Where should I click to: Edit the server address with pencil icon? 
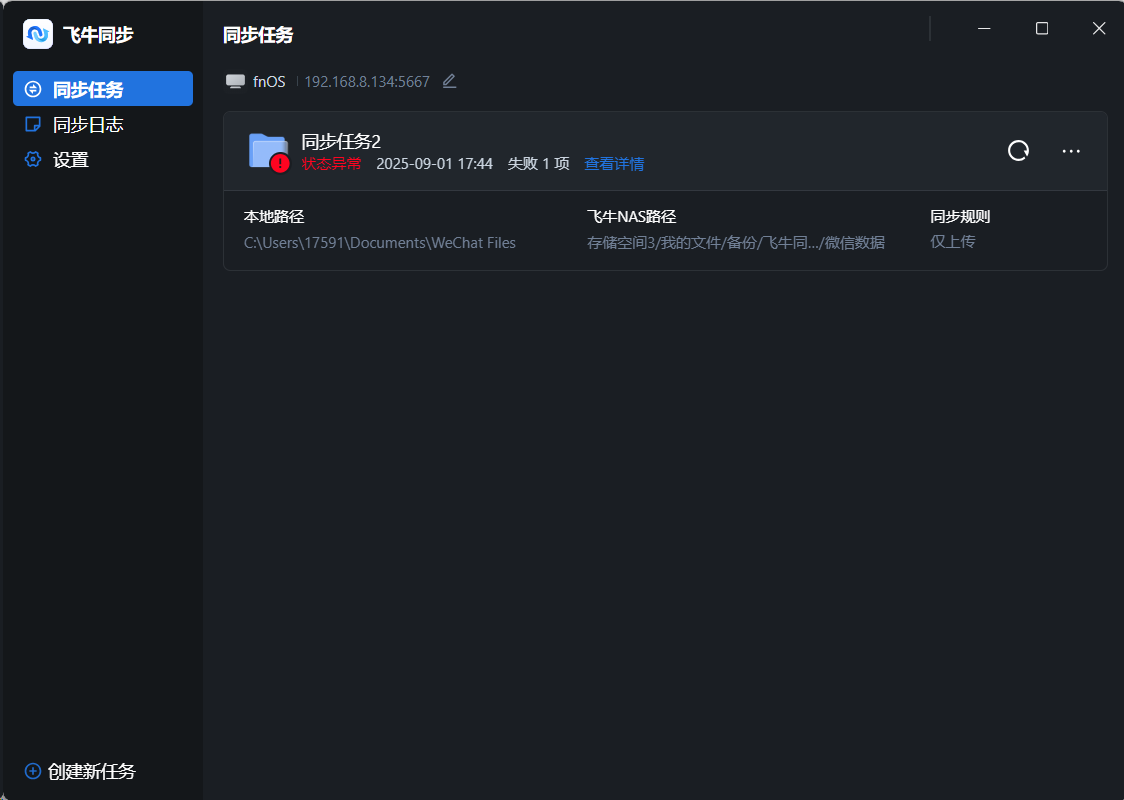(449, 81)
